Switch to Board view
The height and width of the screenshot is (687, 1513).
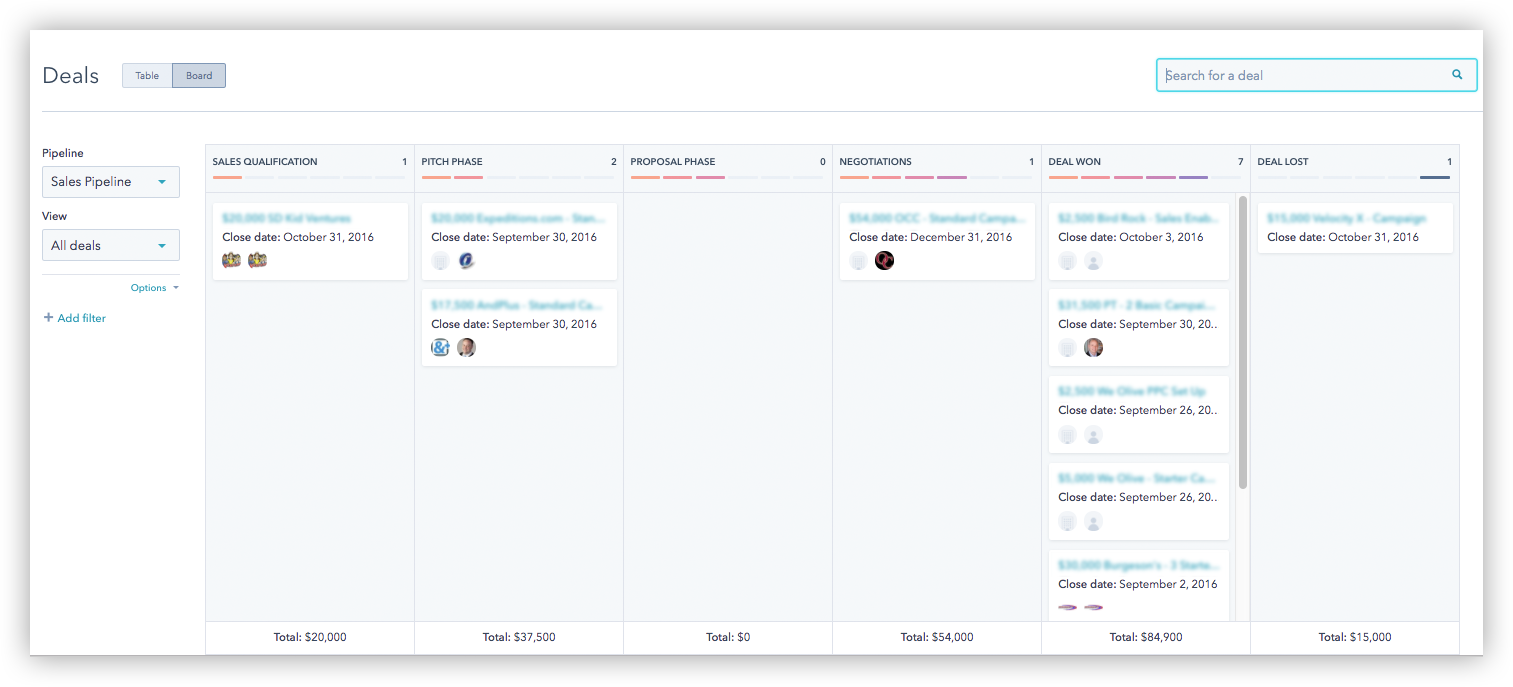(x=199, y=76)
